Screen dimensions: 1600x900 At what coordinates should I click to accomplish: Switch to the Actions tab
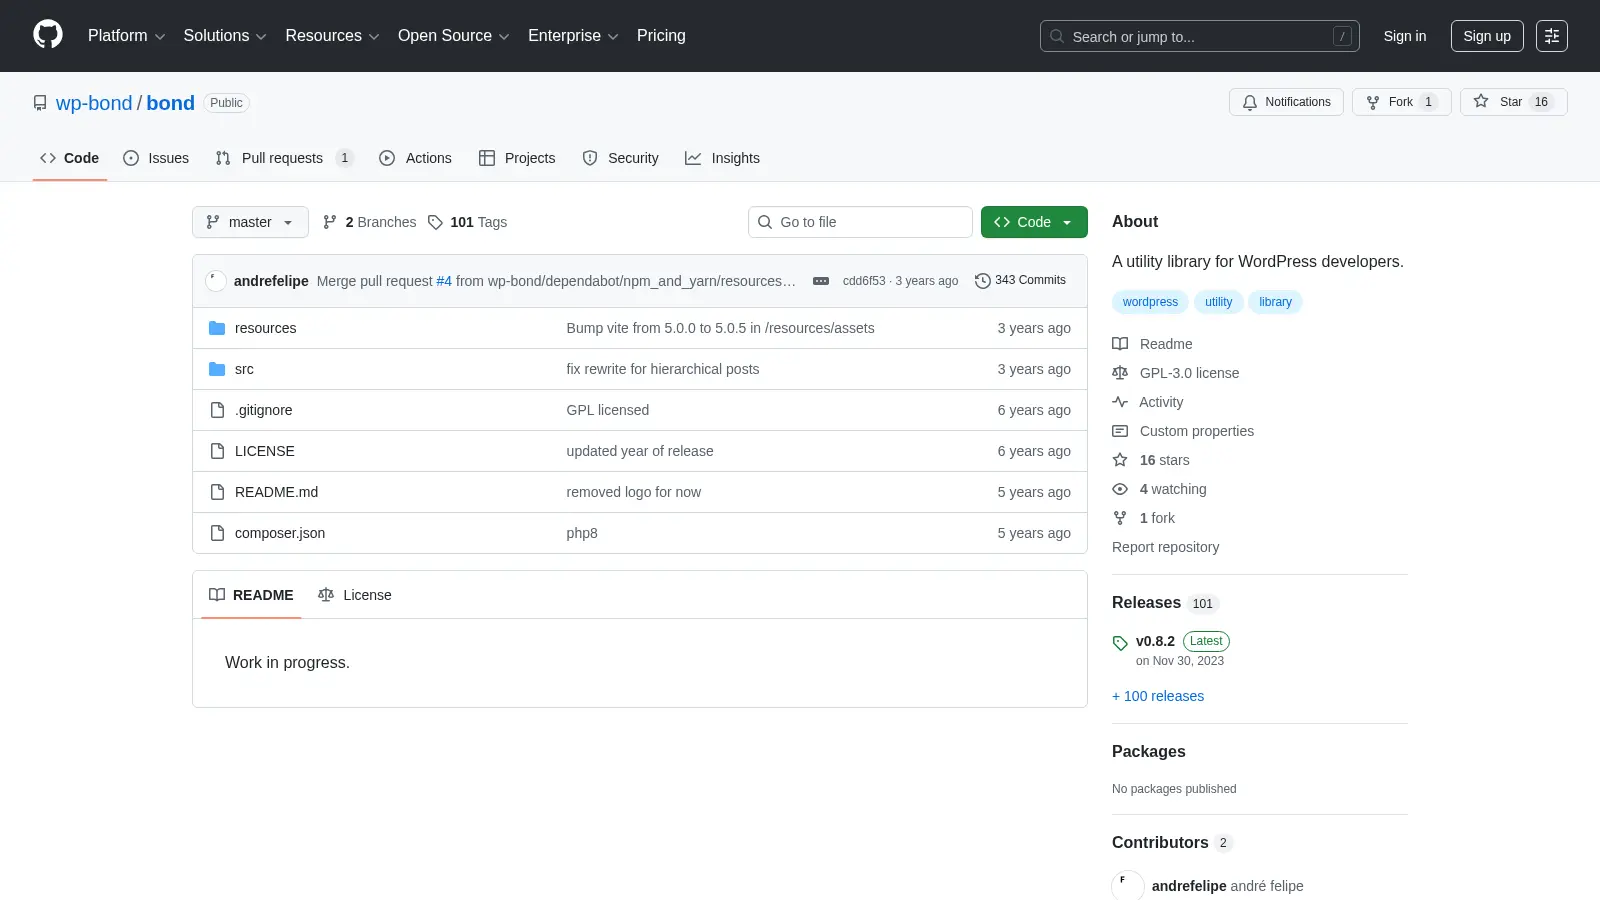(x=415, y=158)
